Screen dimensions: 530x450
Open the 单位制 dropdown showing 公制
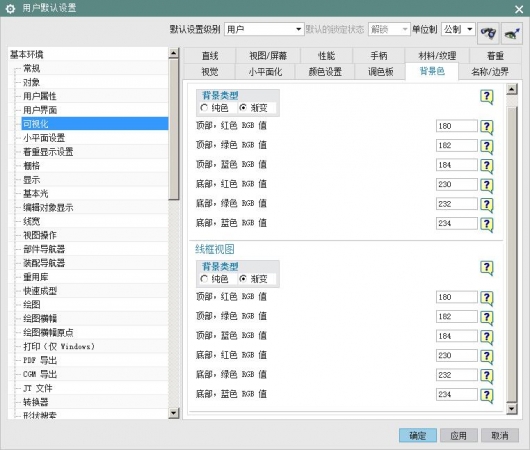tap(458, 29)
